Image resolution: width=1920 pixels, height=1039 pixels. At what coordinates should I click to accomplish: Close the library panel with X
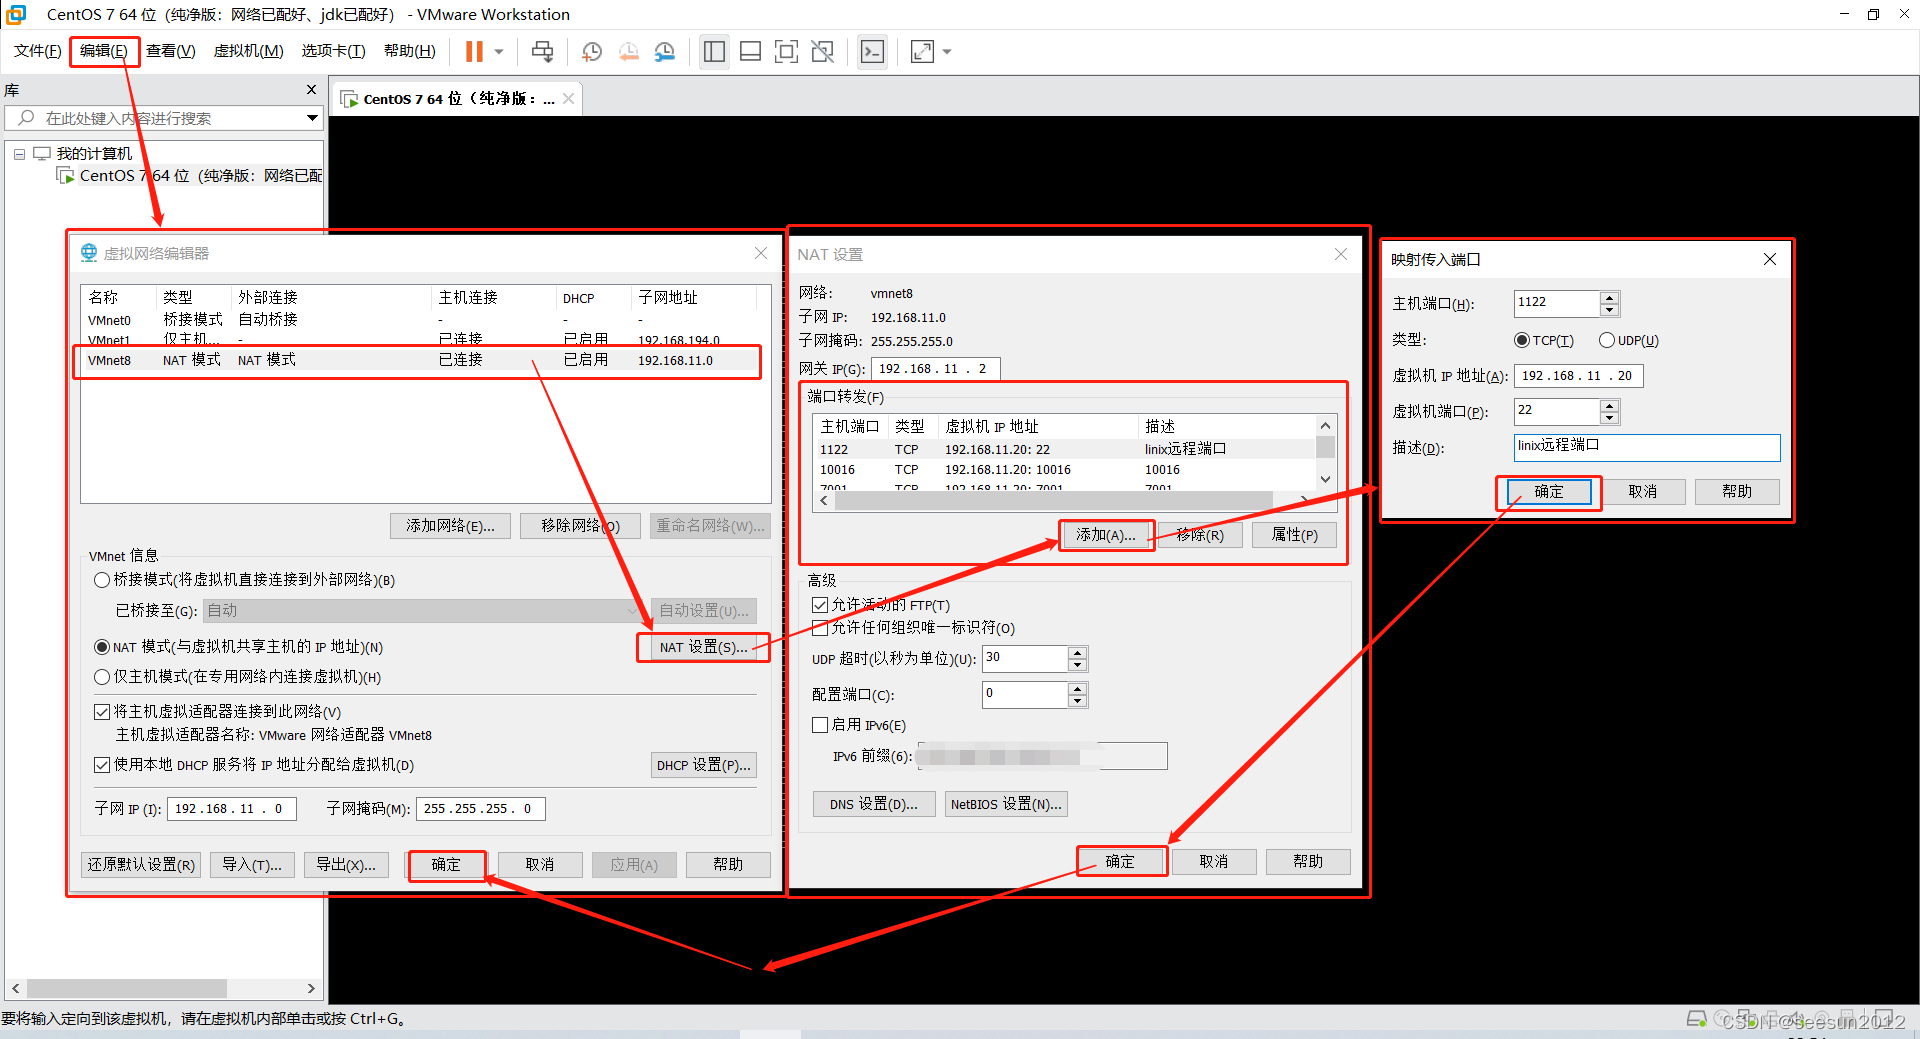pyautogui.click(x=311, y=90)
